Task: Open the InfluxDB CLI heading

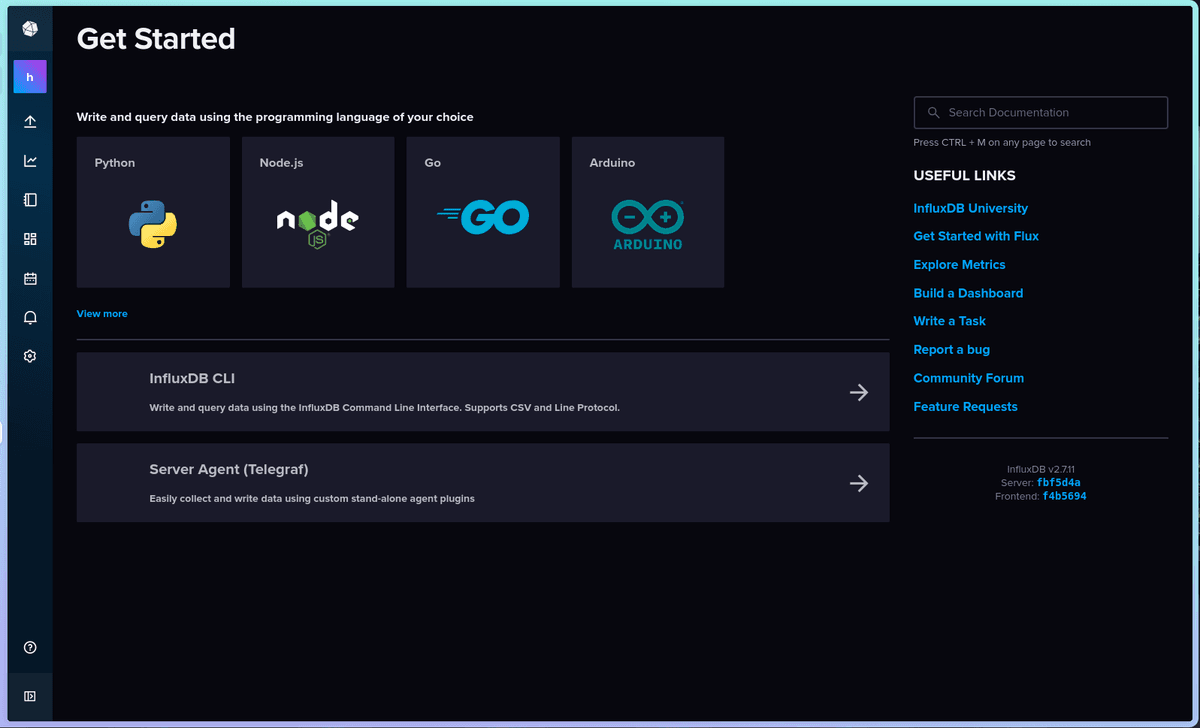Action: coord(192,379)
